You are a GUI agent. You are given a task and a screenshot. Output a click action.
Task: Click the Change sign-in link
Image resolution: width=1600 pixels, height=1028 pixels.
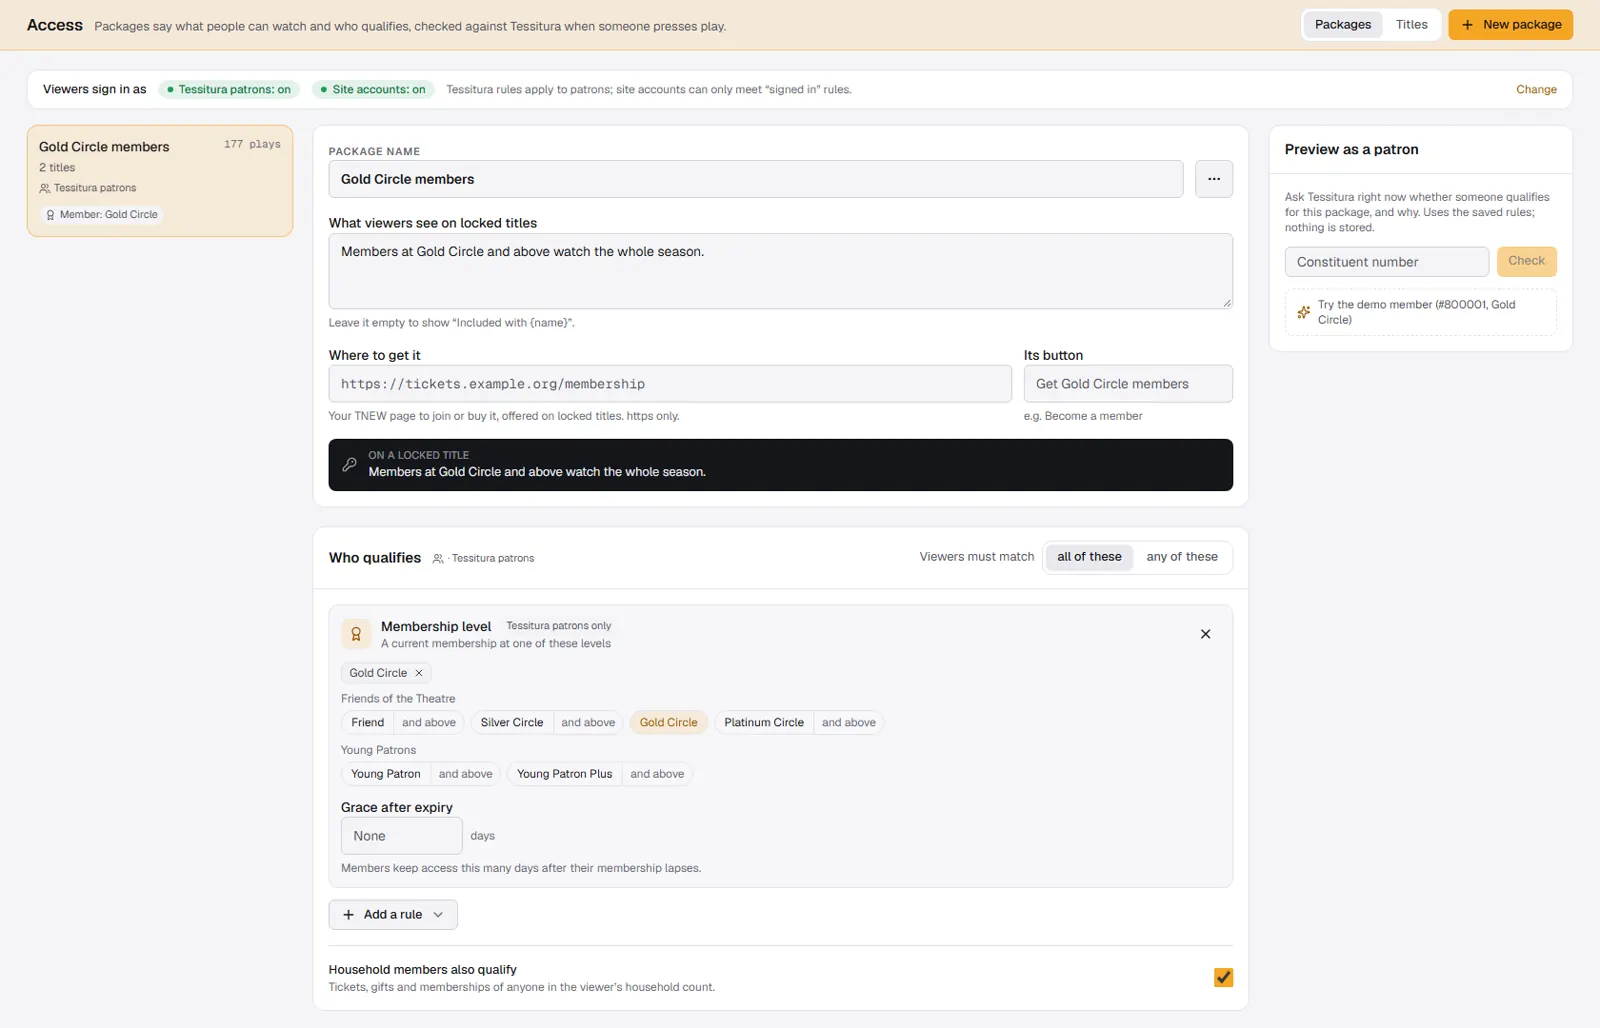click(x=1536, y=90)
